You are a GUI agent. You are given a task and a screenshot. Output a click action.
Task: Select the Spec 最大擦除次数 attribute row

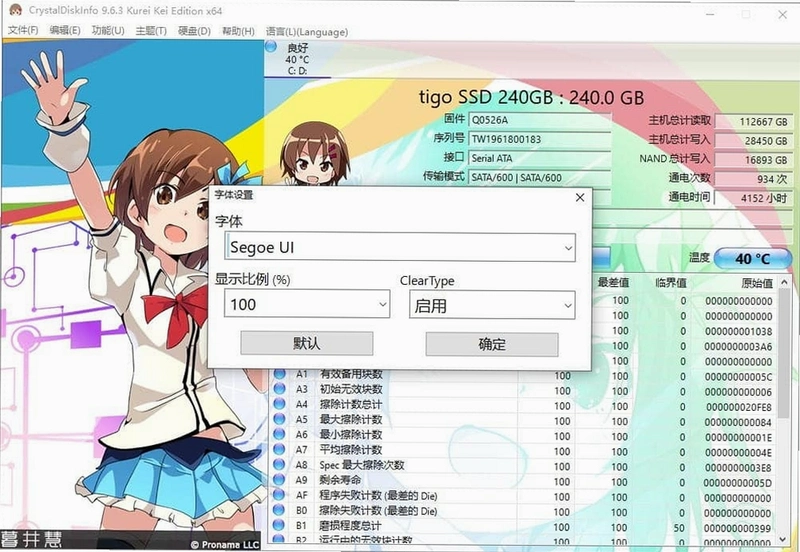[x=523, y=465]
